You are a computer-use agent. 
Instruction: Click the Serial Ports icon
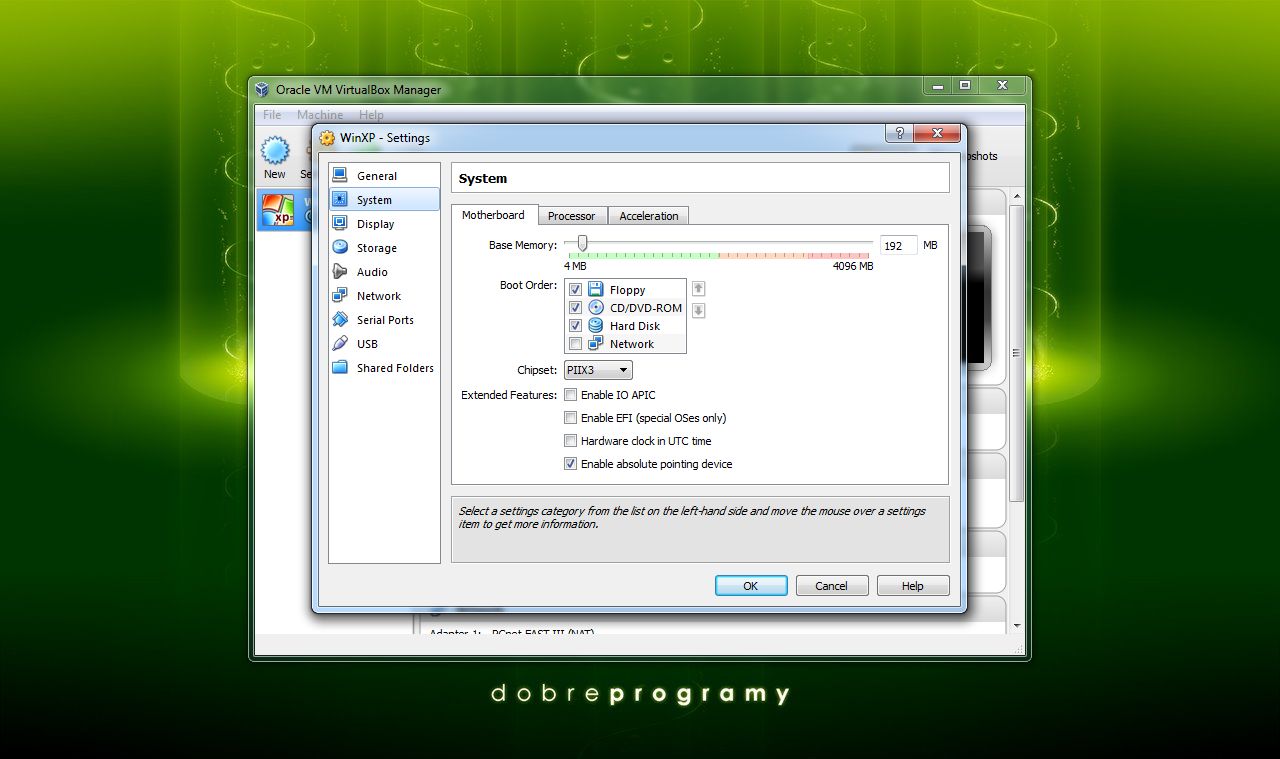pos(340,319)
